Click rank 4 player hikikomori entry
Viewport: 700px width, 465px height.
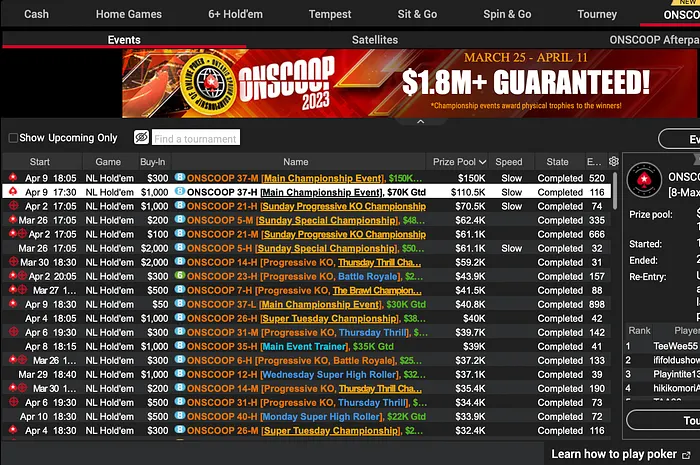tap(676, 388)
